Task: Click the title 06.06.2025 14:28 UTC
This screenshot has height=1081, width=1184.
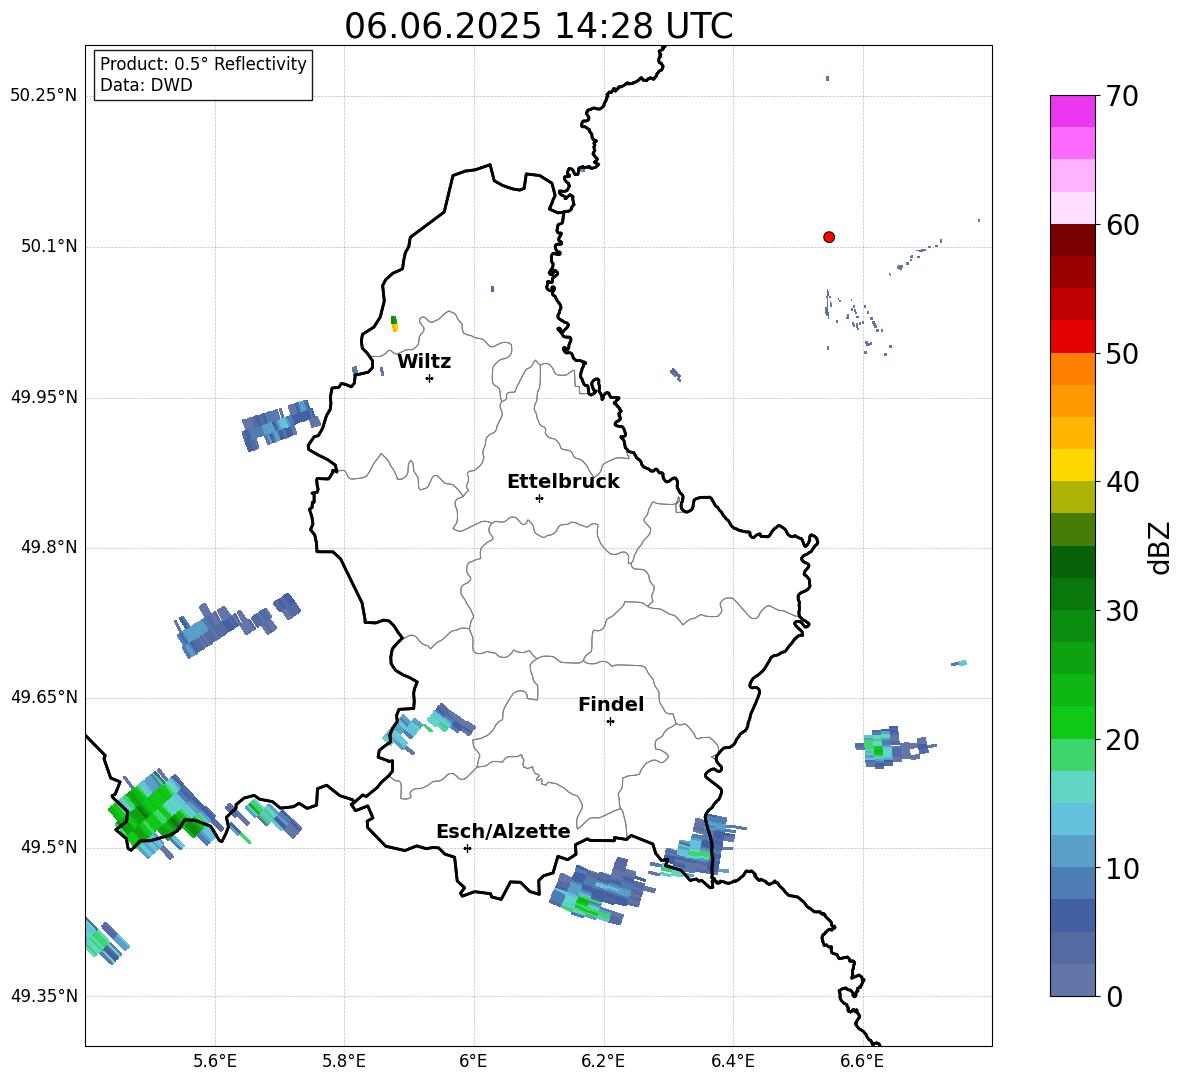Action: click(538, 26)
